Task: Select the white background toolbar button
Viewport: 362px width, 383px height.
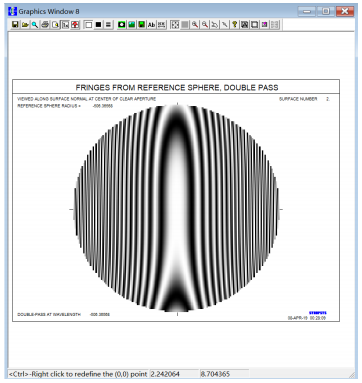Action: pyautogui.click(x=89, y=25)
